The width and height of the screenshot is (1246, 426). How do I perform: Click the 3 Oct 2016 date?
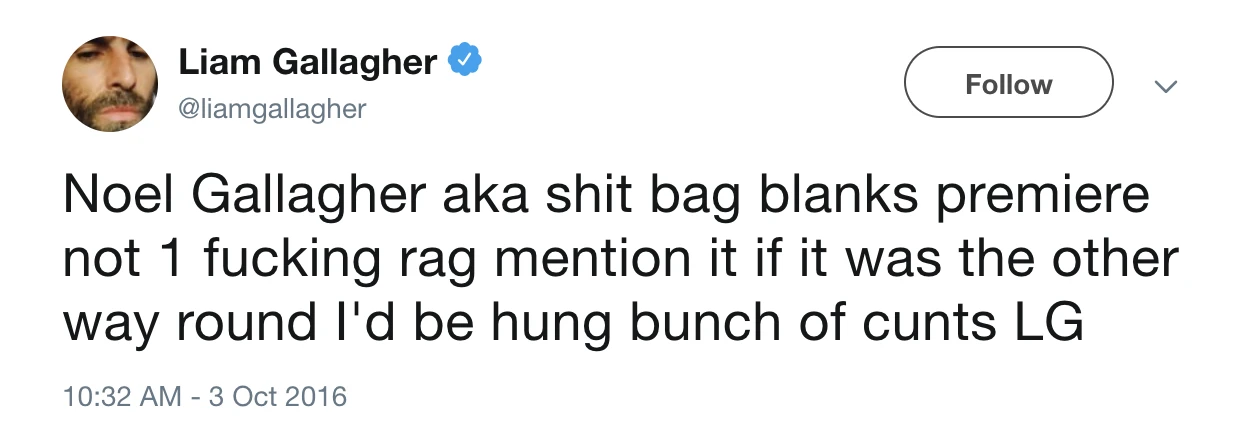(x=274, y=396)
